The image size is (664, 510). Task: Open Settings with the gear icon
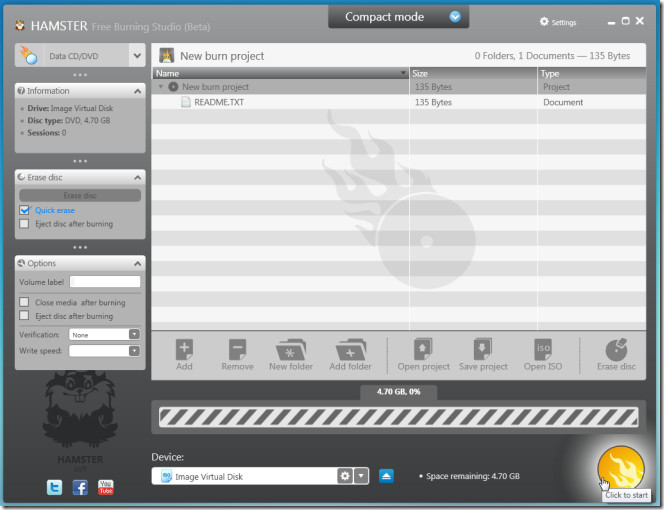(544, 22)
